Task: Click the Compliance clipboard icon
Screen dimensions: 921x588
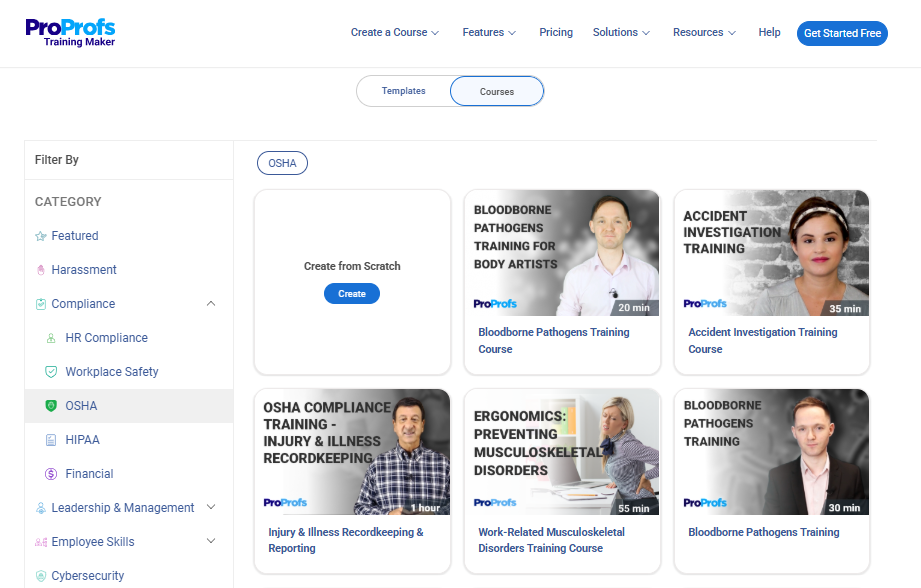Action: tap(41, 304)
